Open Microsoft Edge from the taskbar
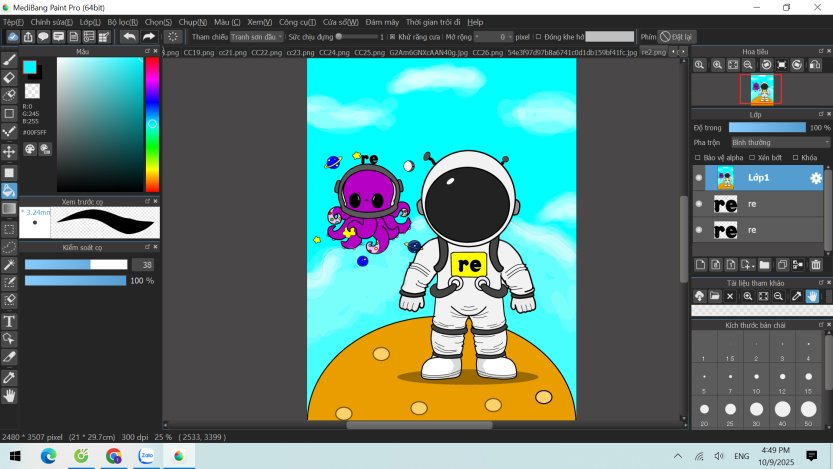 [49, 456]
